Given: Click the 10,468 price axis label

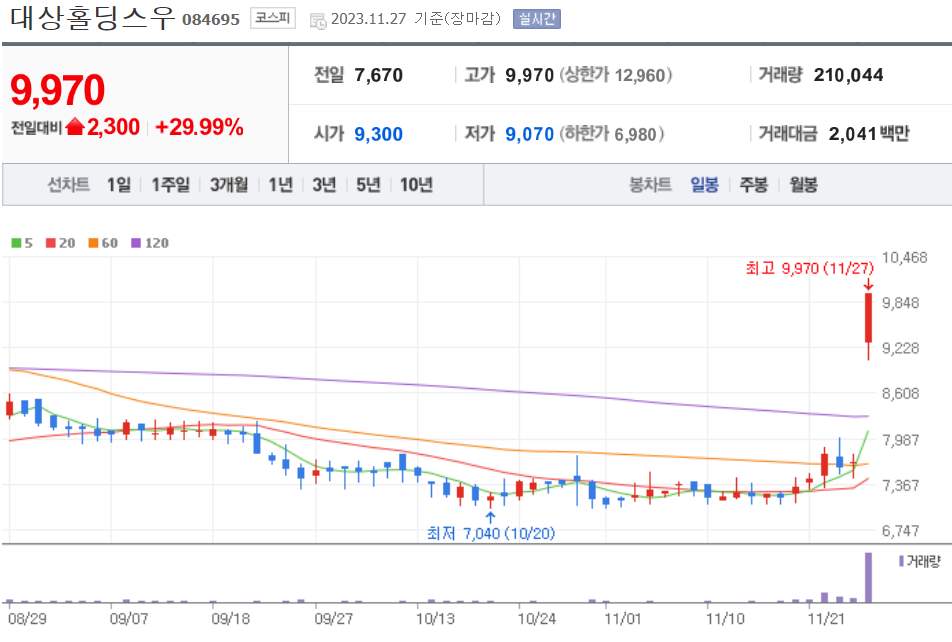Looking at the screenshot, I should coord(904,258).
